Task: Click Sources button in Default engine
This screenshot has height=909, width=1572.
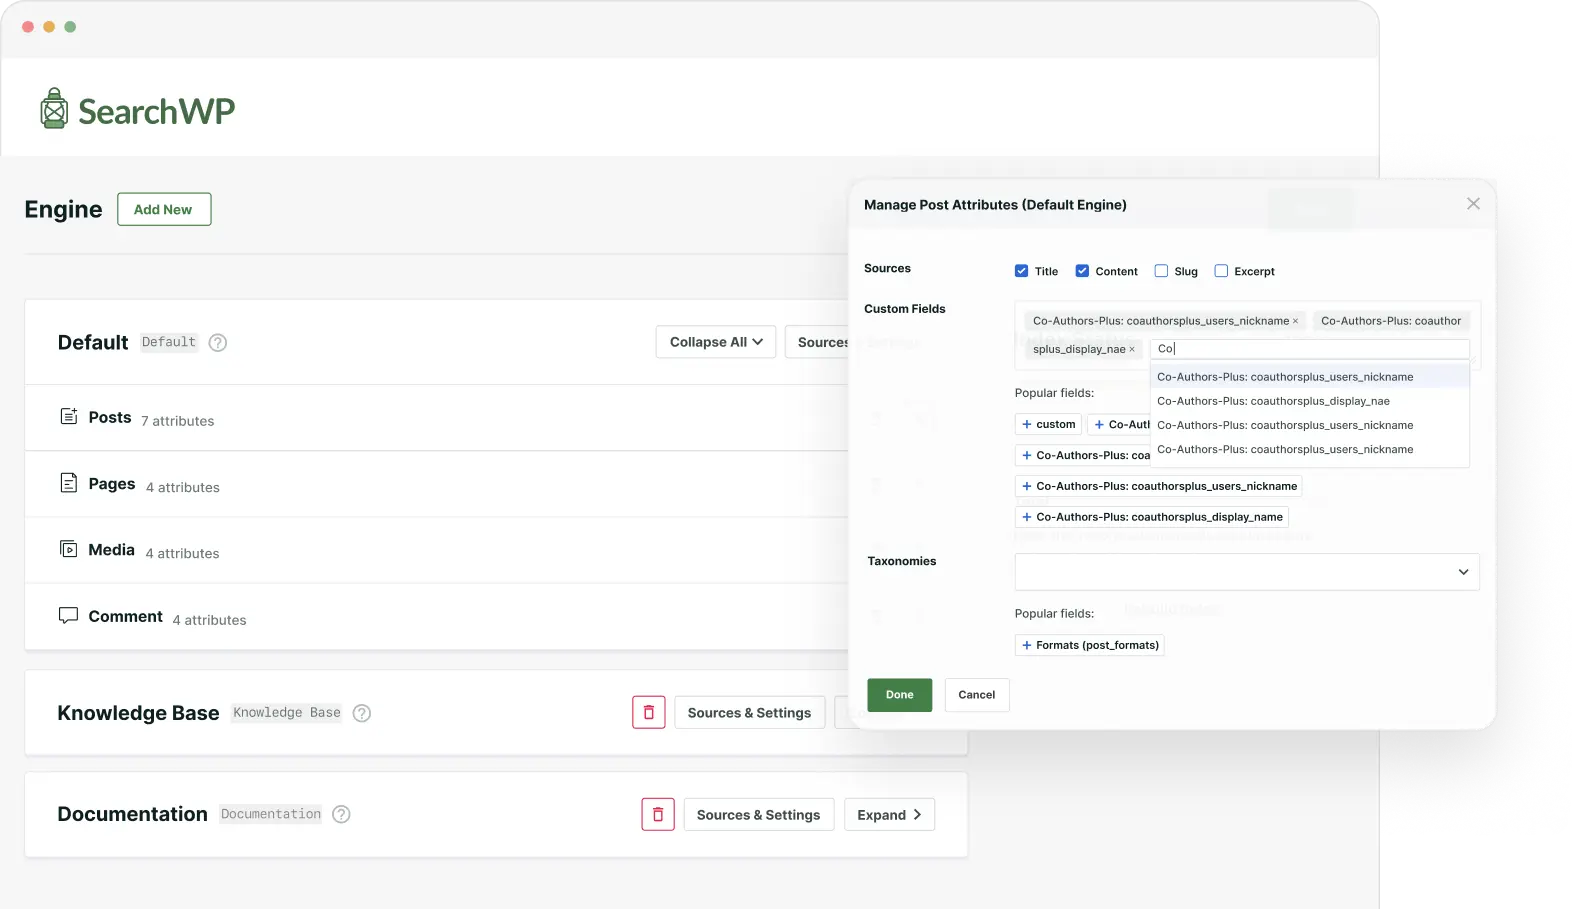Action: pyautogui.click(x=818, y=342)
